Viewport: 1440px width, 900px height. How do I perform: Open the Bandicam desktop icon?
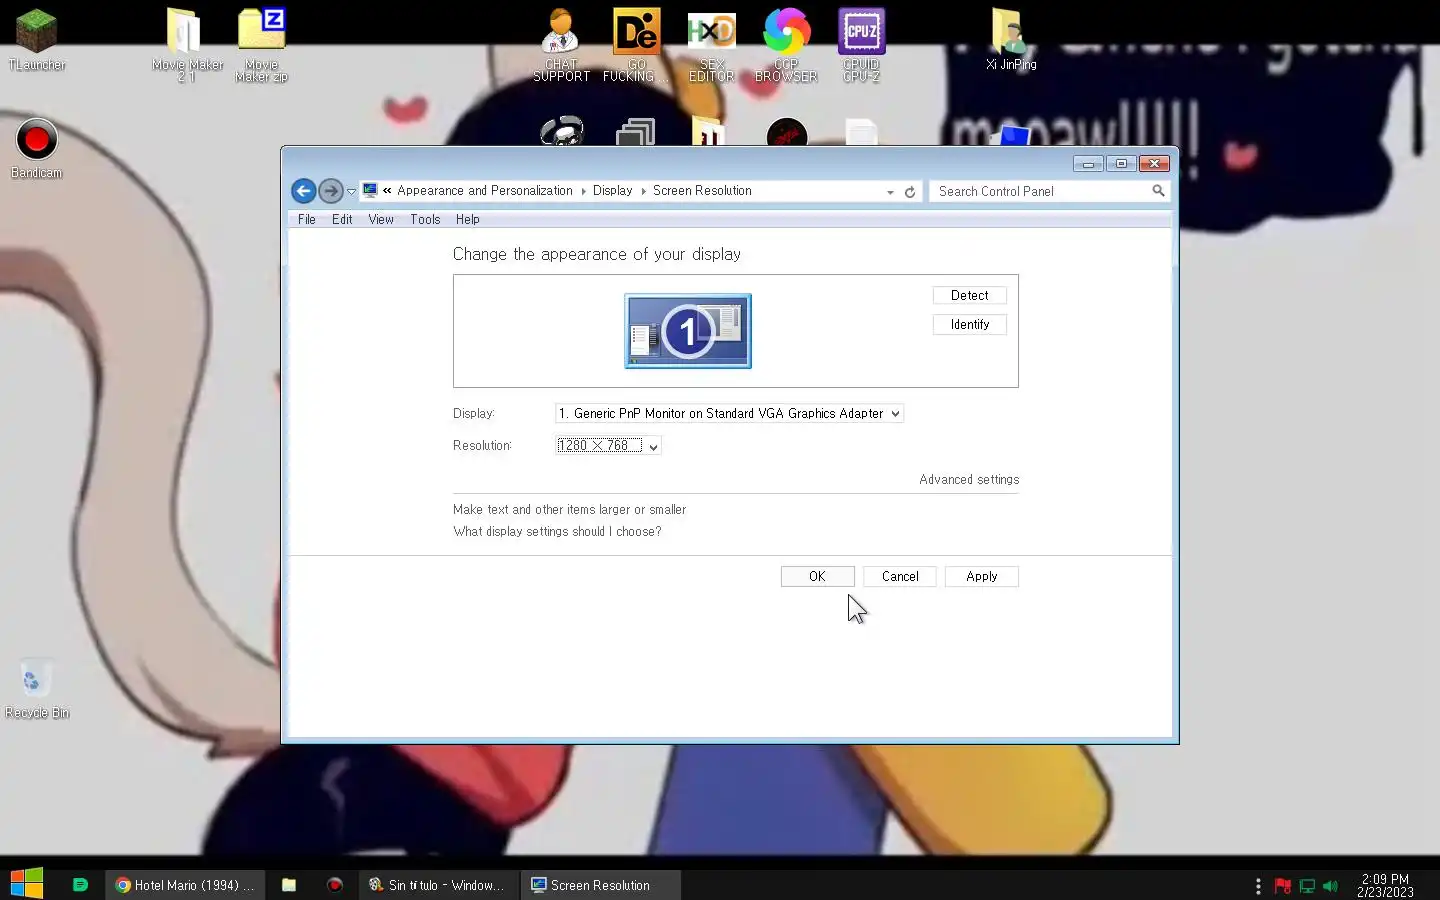coord(36,148)
